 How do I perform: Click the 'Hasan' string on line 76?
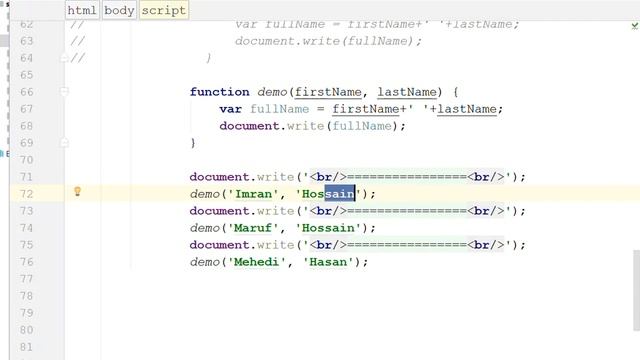click(329, 262)
